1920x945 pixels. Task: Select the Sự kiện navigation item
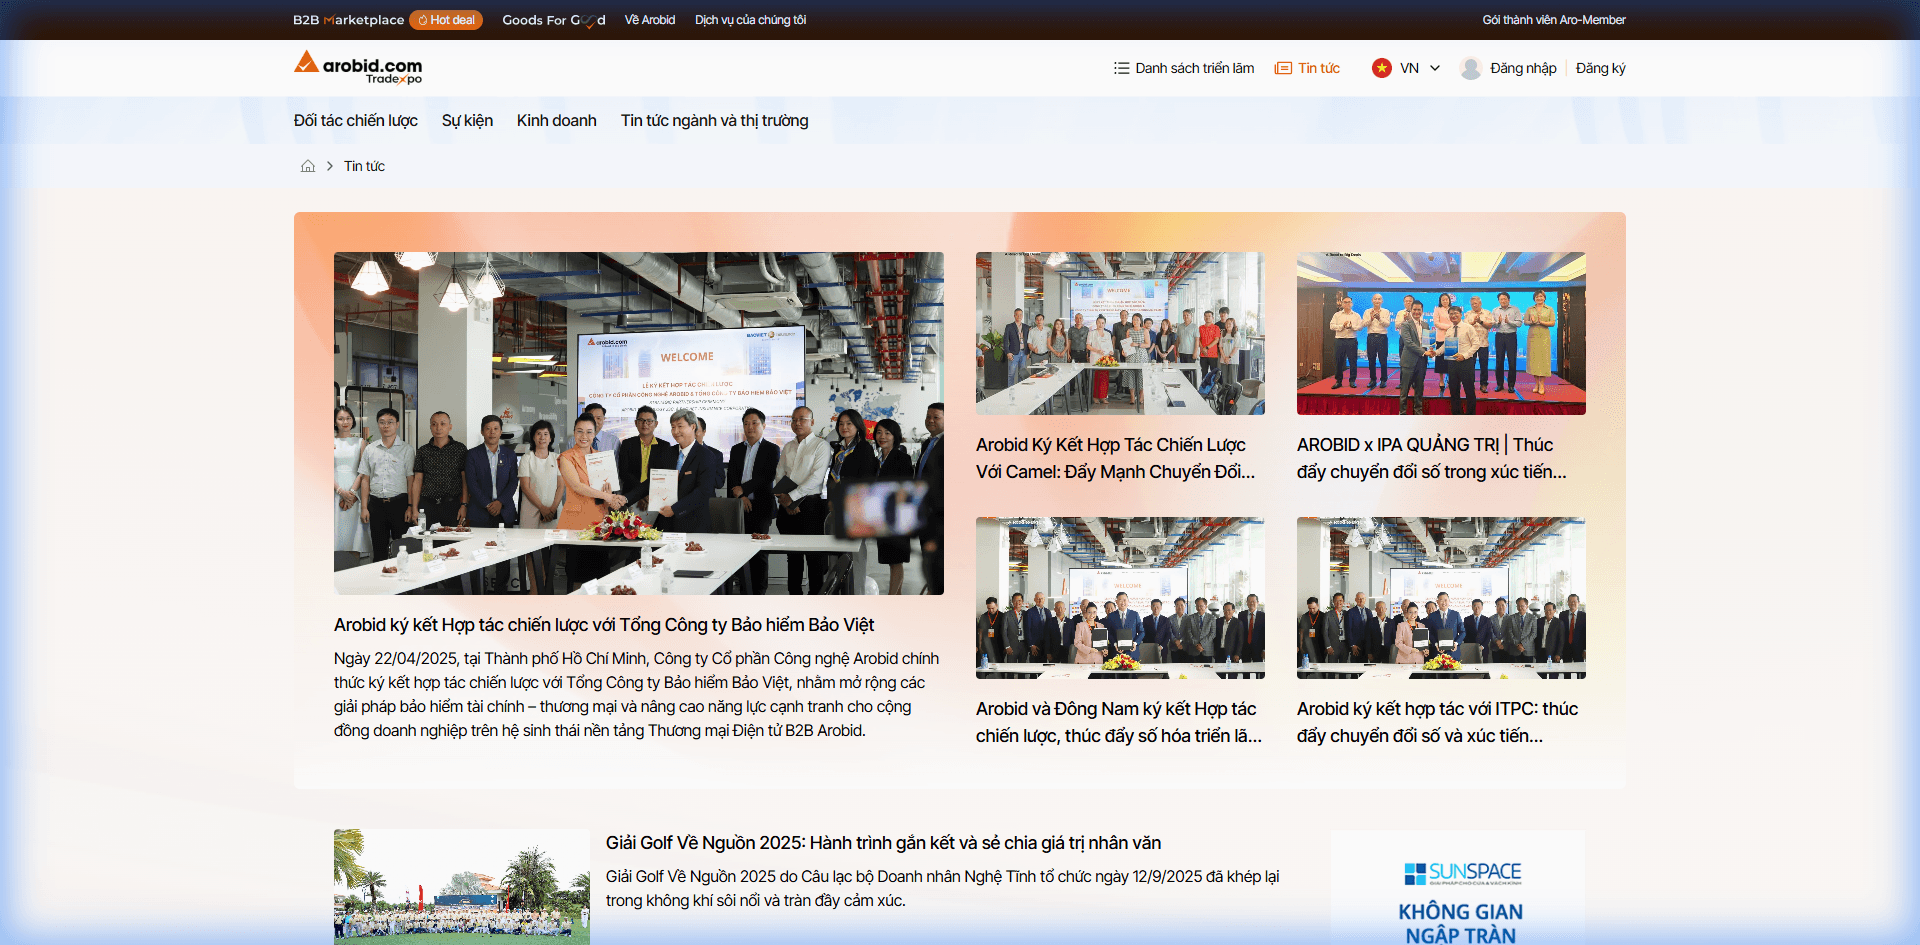coord(467,120)
